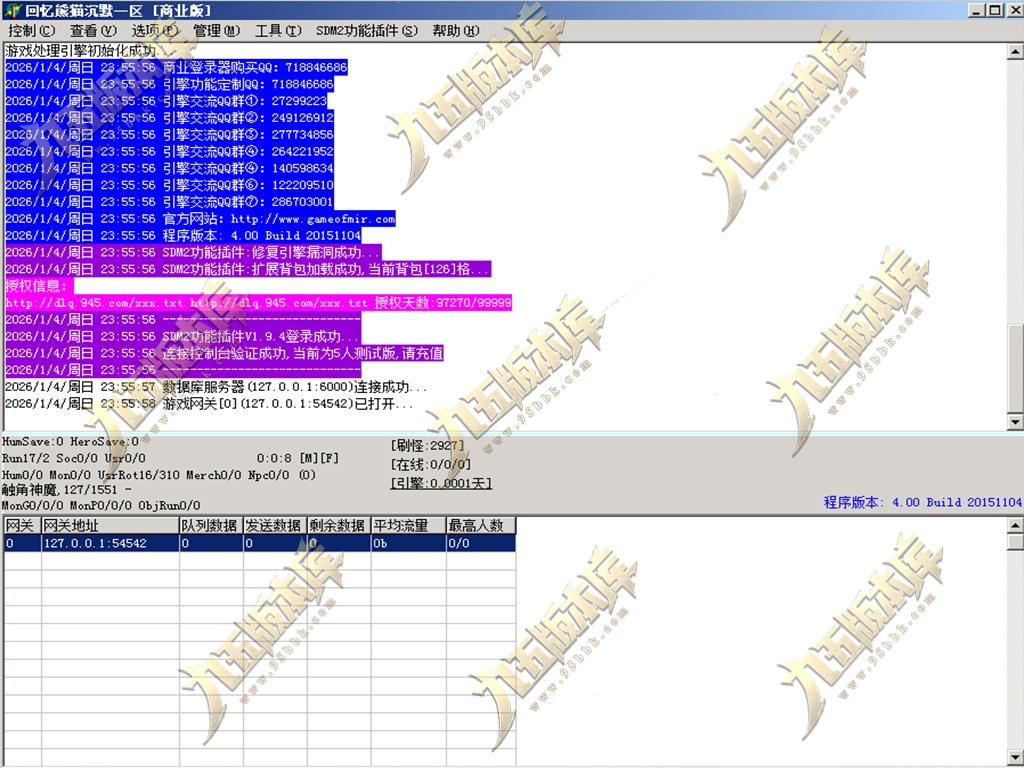Screen dimensions: 1024x768
Task: Click the HumSave:0 HeroSave:0 status text
Action: coord(71,442)
